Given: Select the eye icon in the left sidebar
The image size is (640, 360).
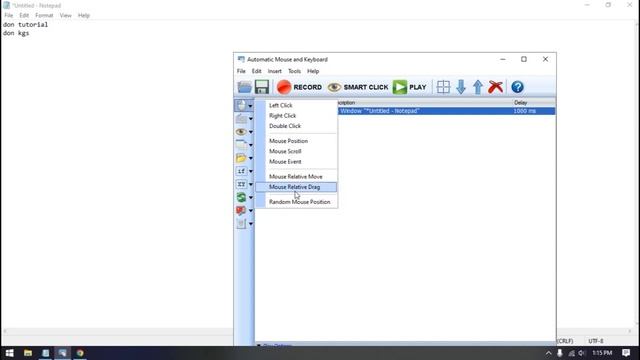Looking at the screenshot, I should (241, 132).
